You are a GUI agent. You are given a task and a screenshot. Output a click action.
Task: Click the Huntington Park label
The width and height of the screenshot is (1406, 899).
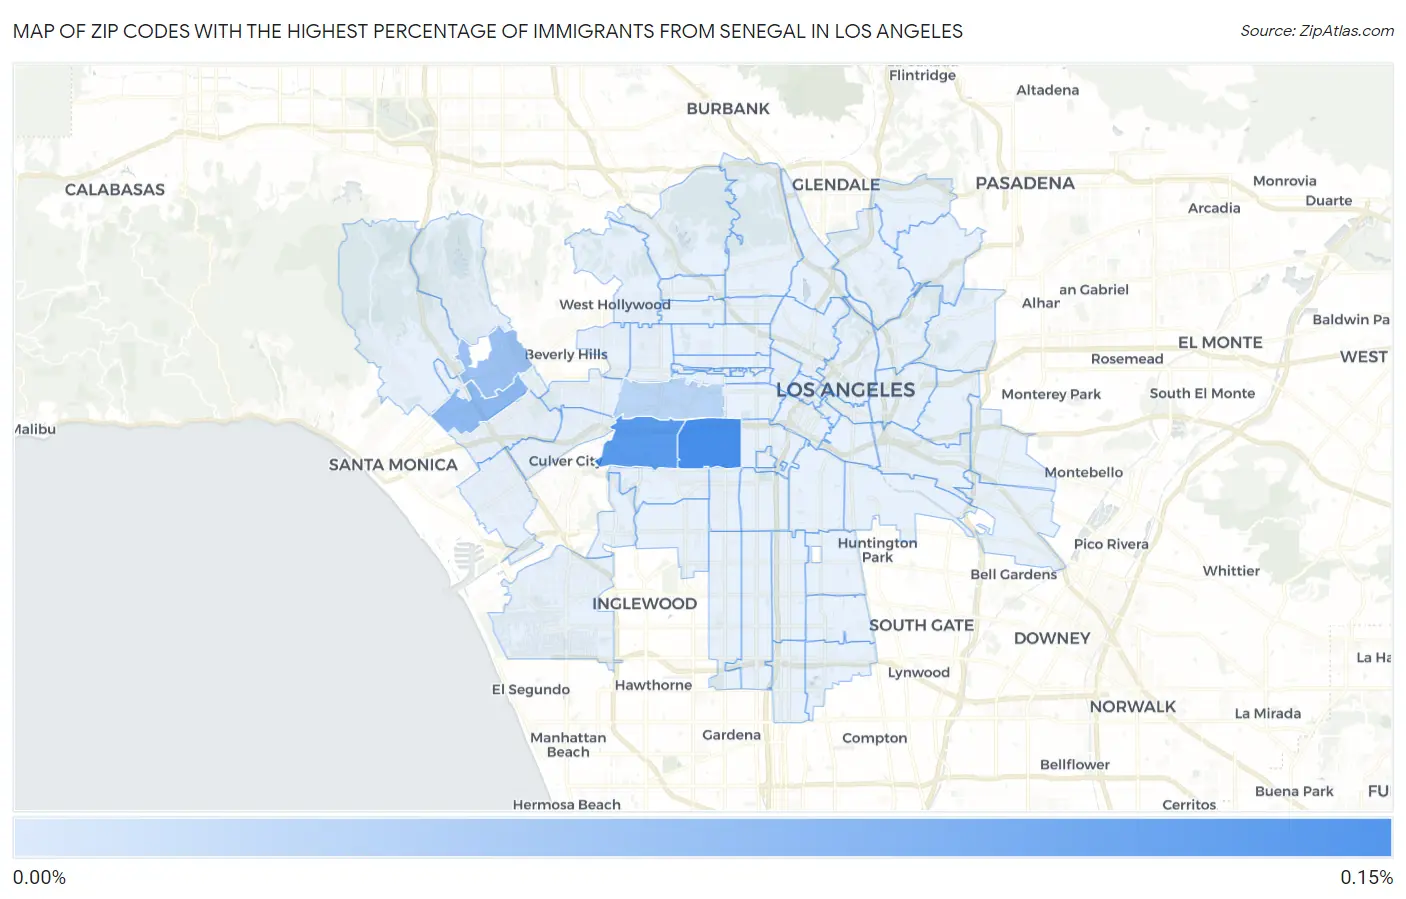tap(877, 550)
